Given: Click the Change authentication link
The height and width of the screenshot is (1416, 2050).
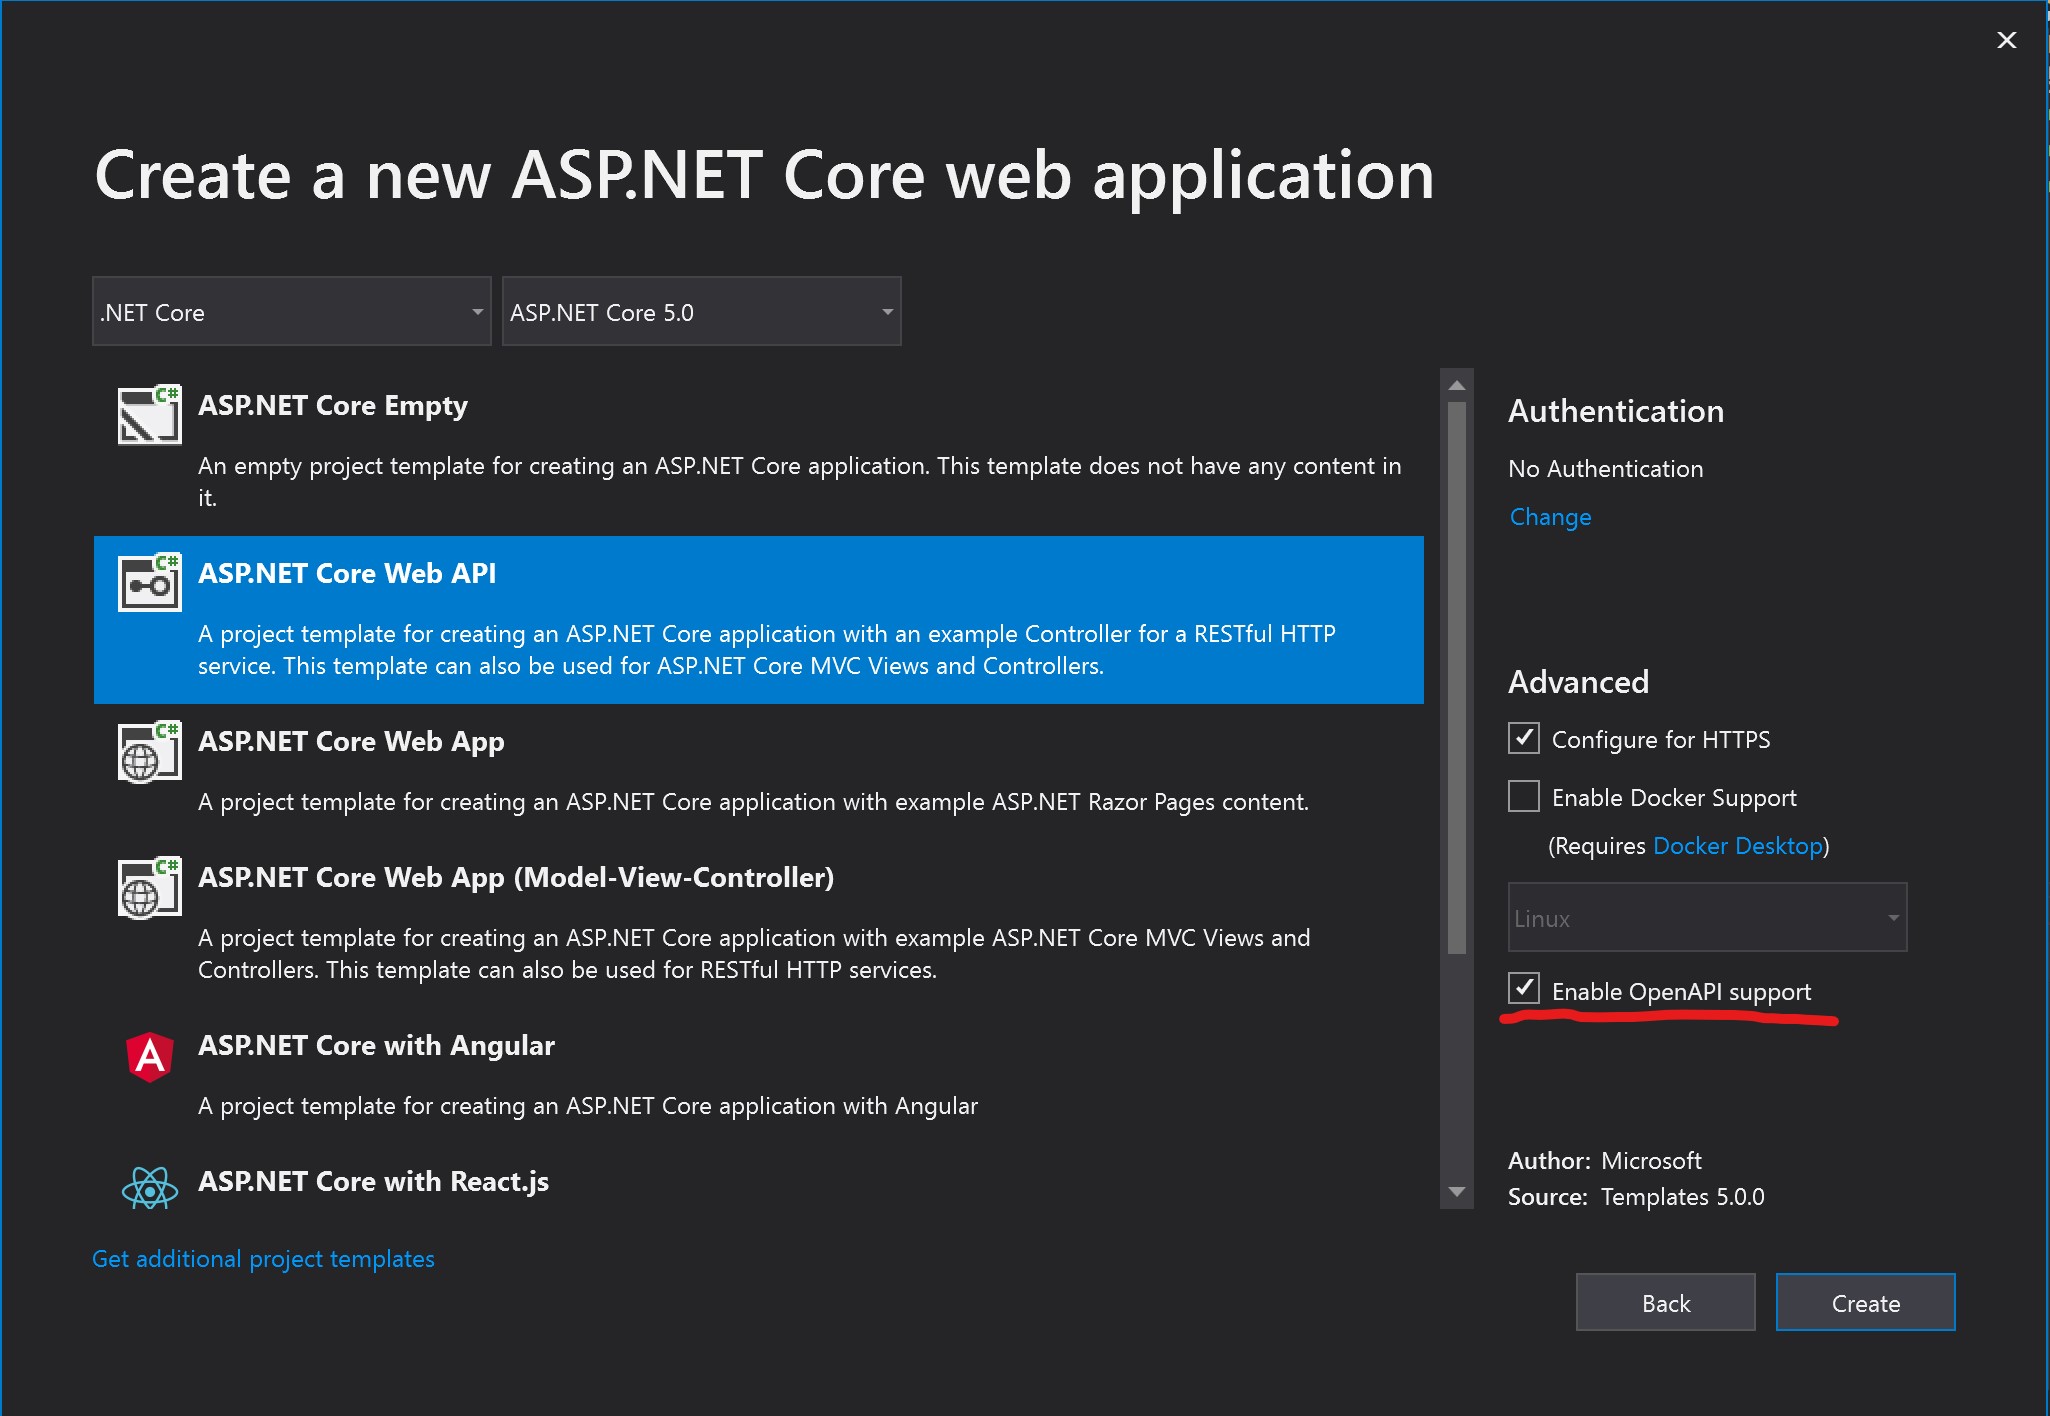Looking at the screenshot, I should point(1547,517).
